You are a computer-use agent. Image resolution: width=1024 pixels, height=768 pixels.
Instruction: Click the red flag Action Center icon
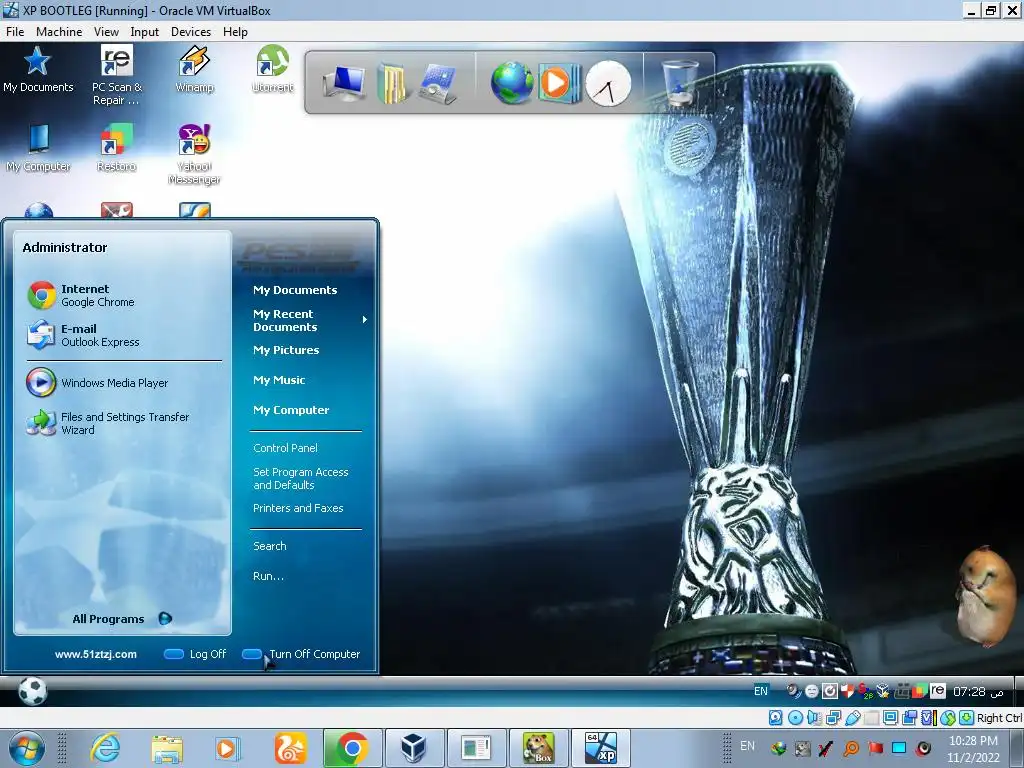click(875, 748)
